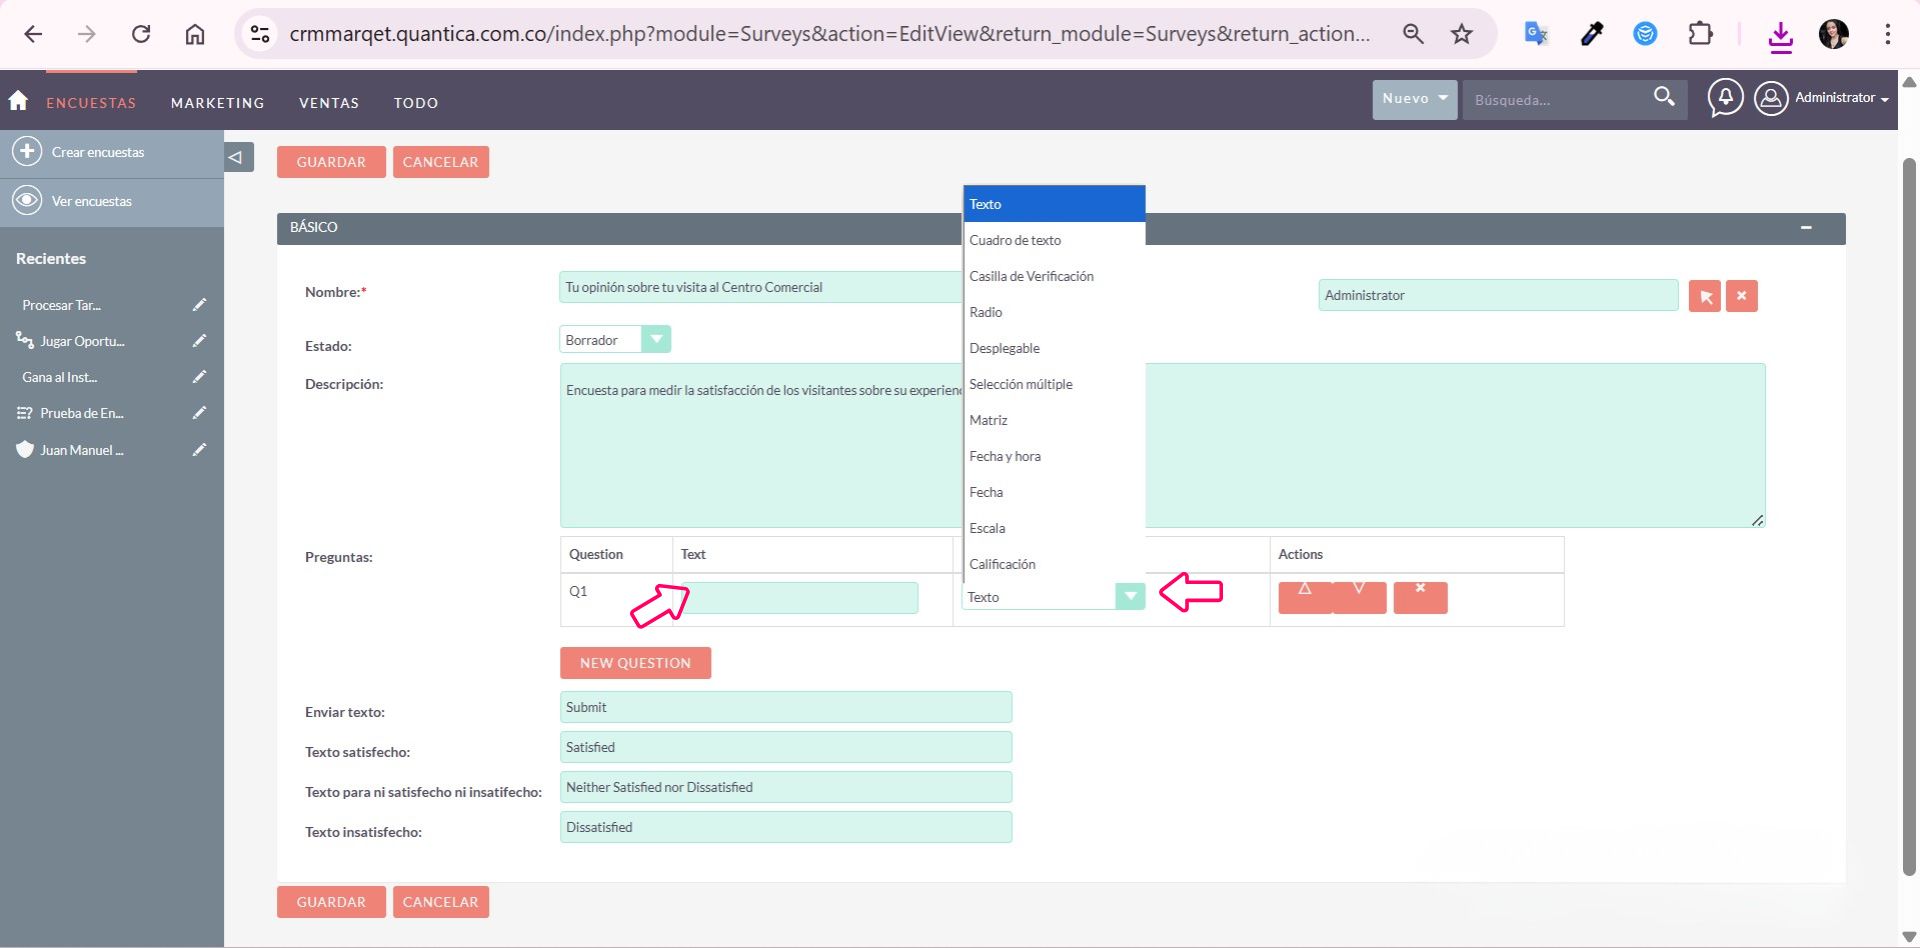
Task: Choose 'Selección múltiple' option in type list
Action: click(1020, 384)
